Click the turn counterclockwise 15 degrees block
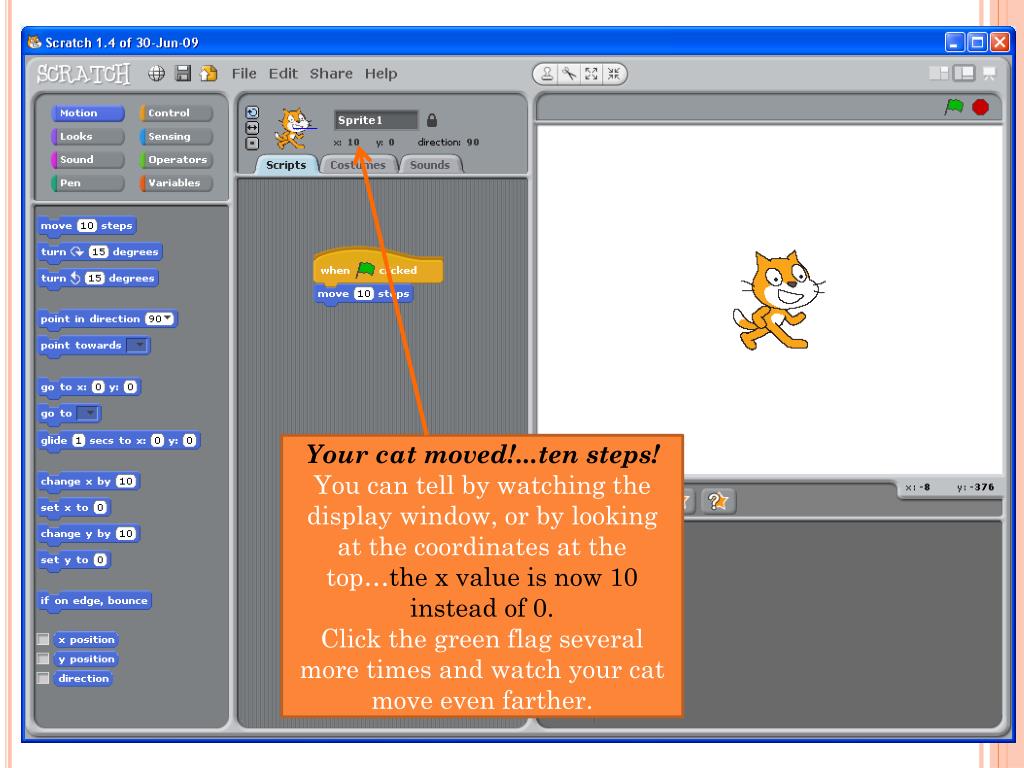The image size is (1024, 768). 98,278
